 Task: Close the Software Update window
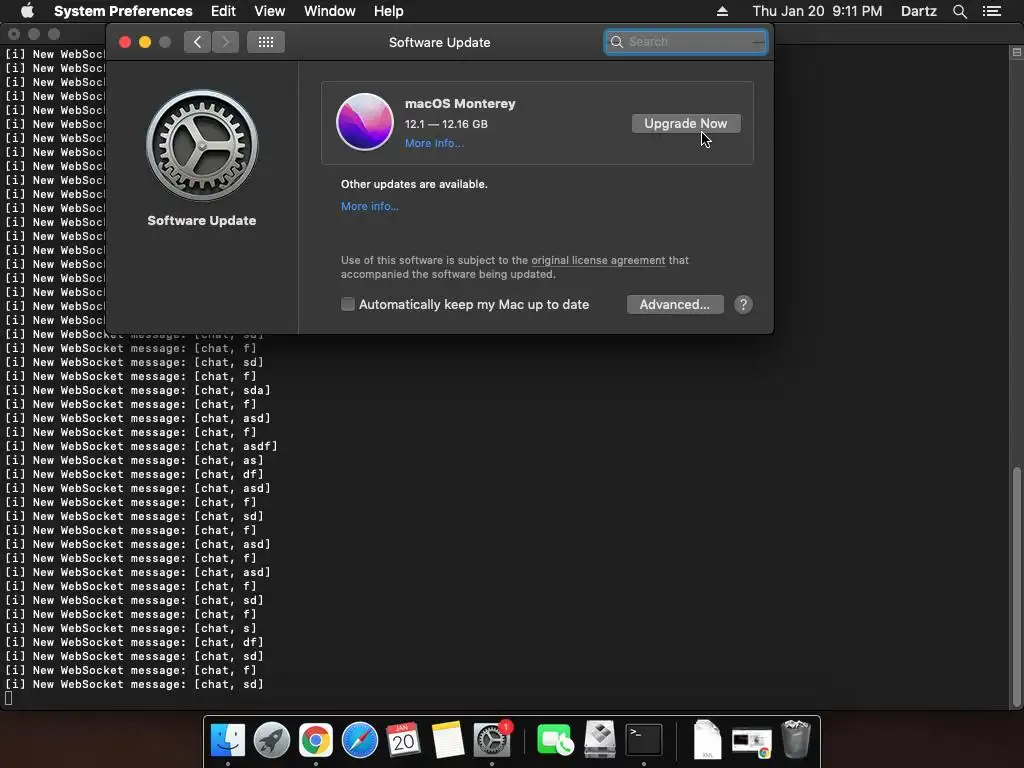125,42
